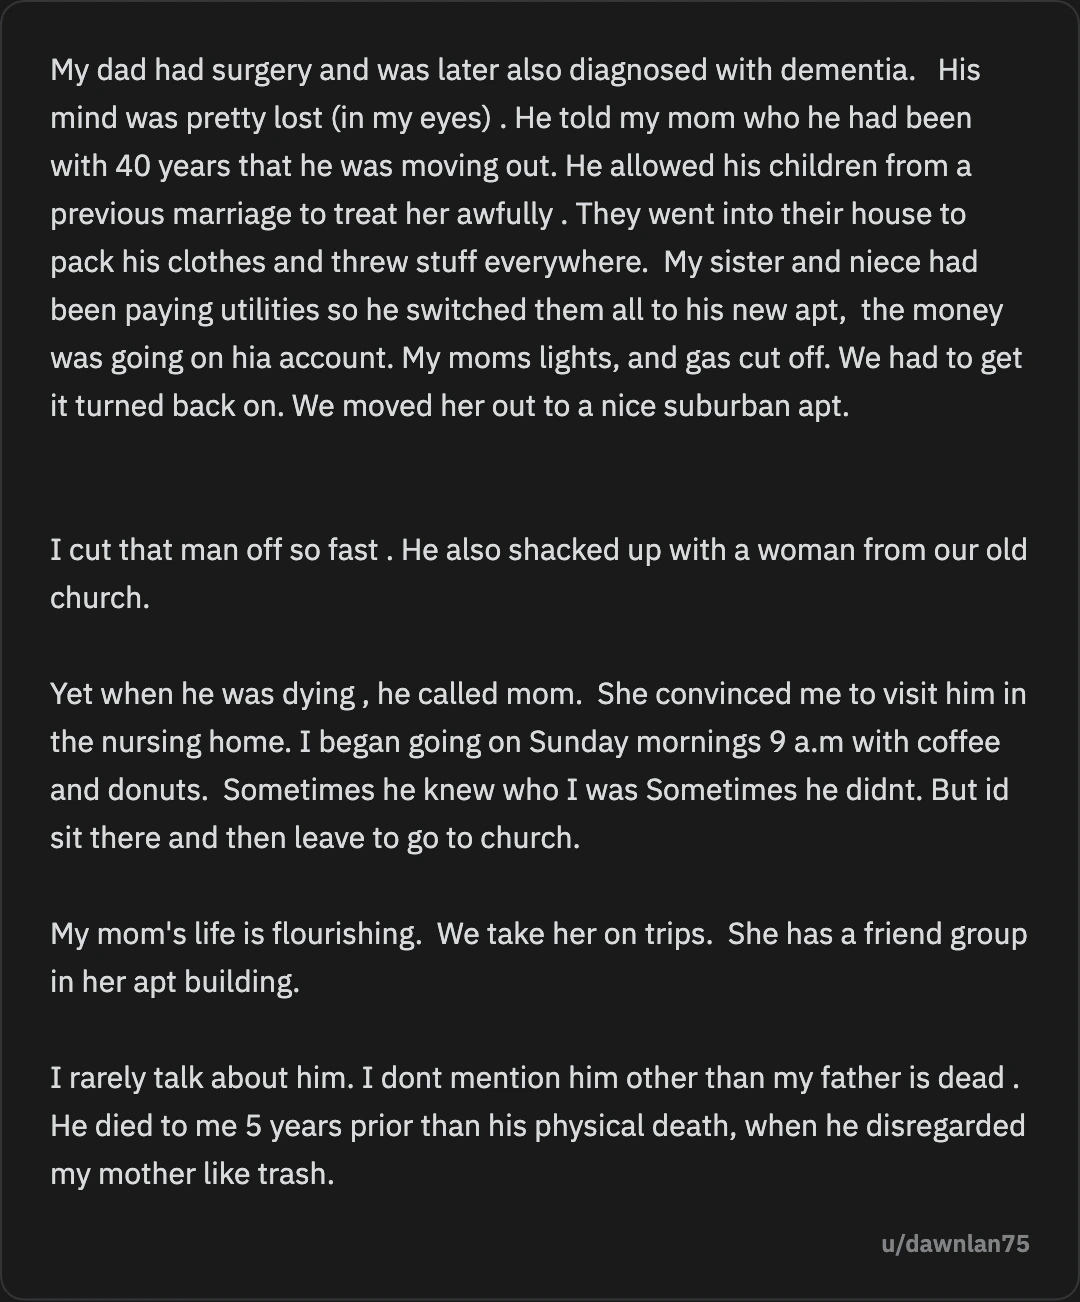Click the phrase "my mother like trash."
The image size is (1080, 1302).
(x=192, y=1174)
